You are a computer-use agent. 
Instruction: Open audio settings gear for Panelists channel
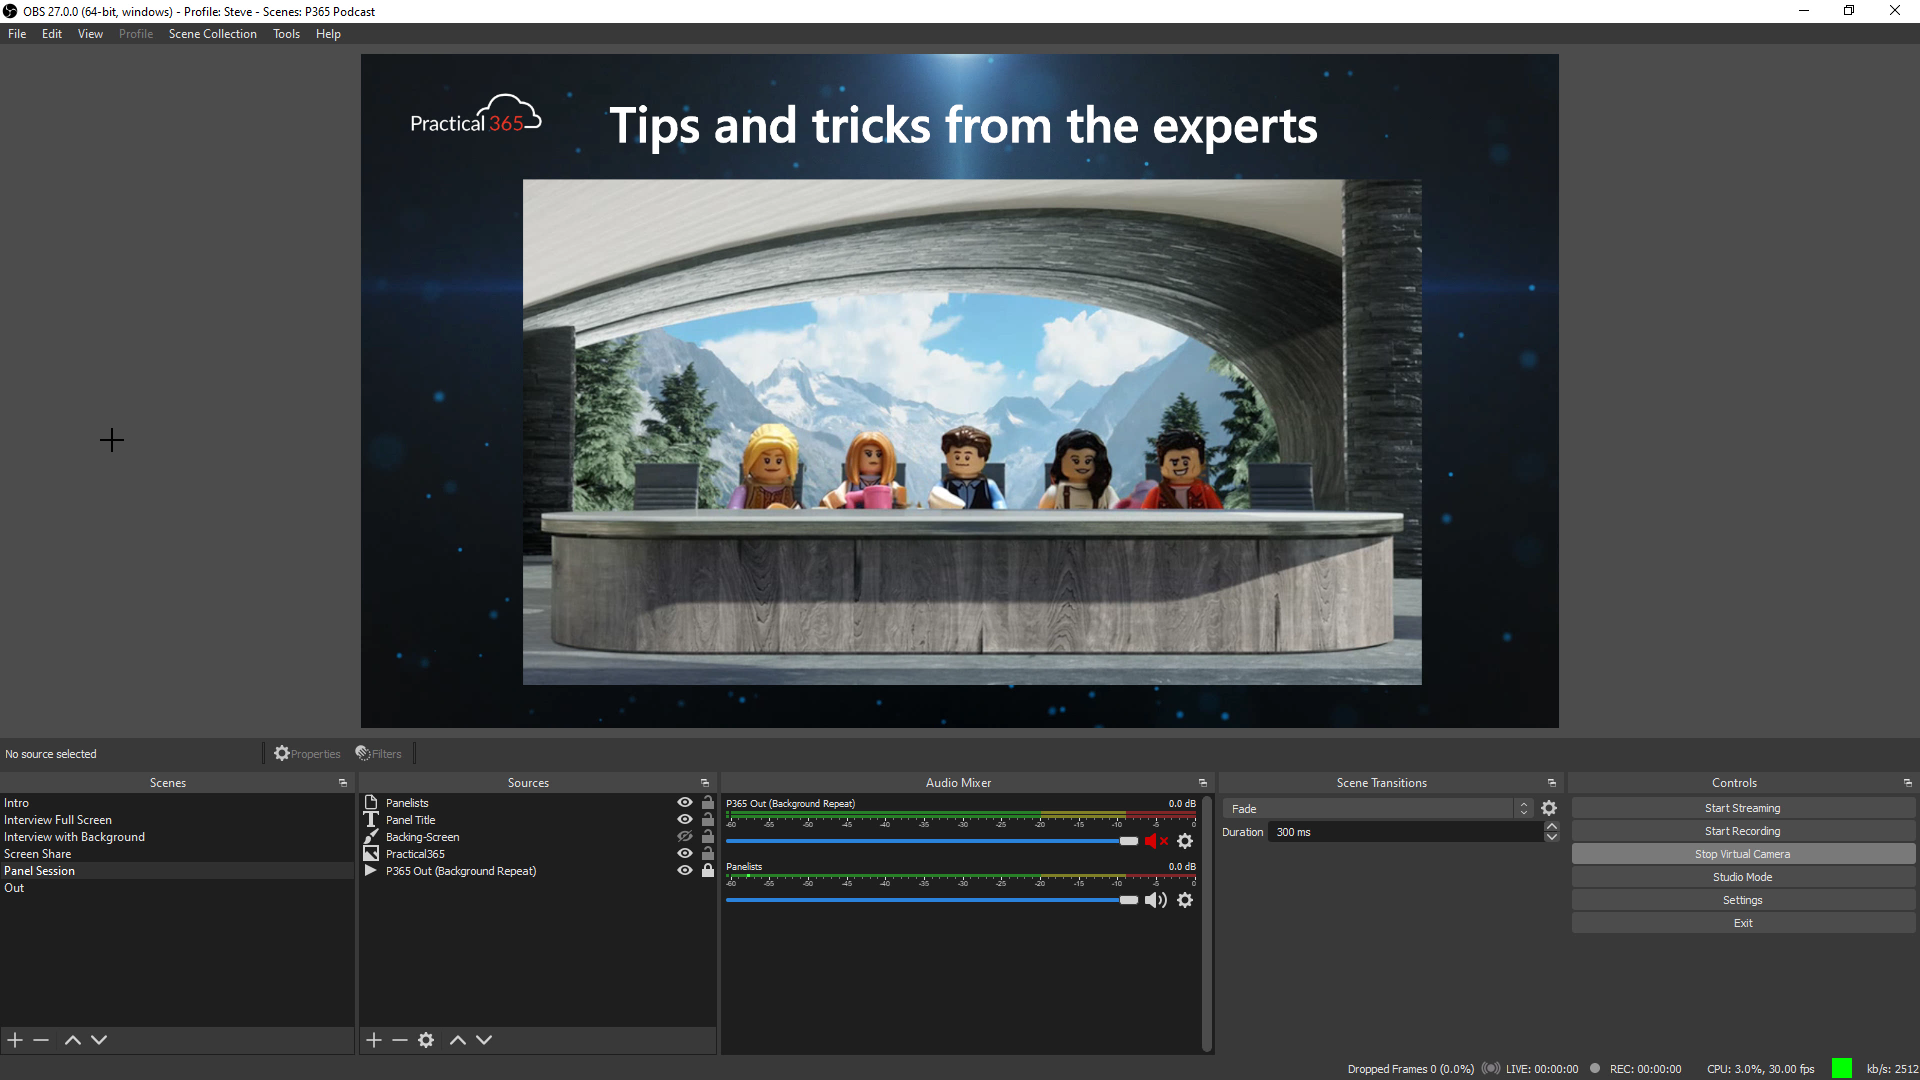pos(1185,900)
